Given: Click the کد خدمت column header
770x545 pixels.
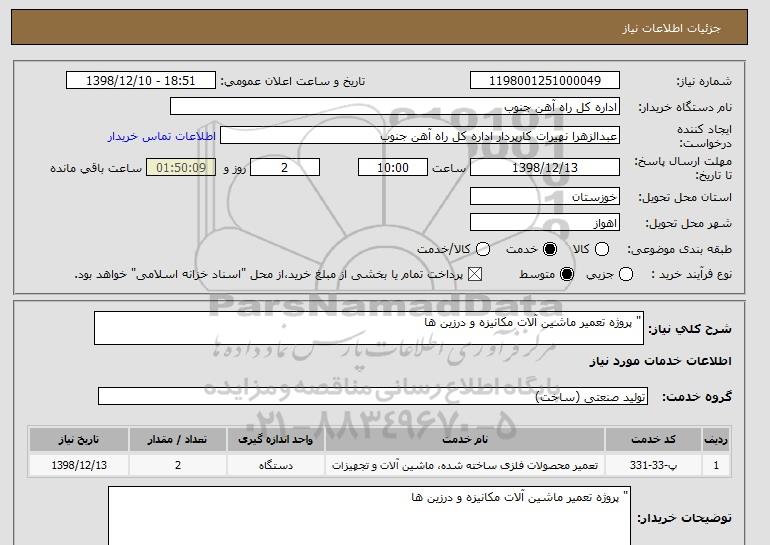Looking at the screenshot, I should coord(653,439).
